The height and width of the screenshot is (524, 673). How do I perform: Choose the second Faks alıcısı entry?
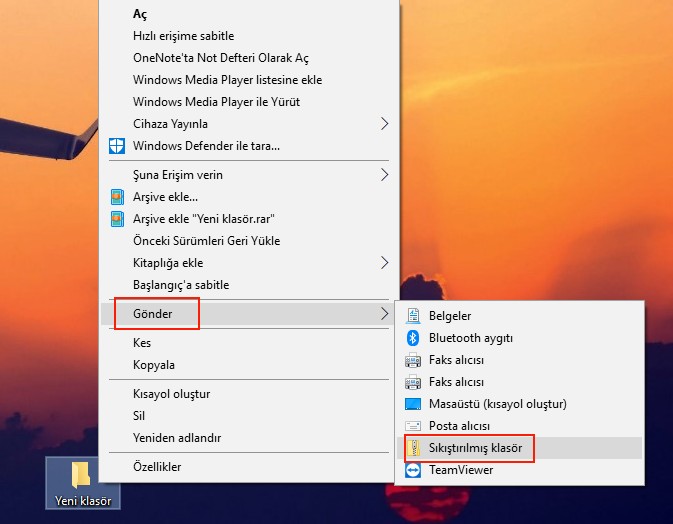tap(519, 382)
